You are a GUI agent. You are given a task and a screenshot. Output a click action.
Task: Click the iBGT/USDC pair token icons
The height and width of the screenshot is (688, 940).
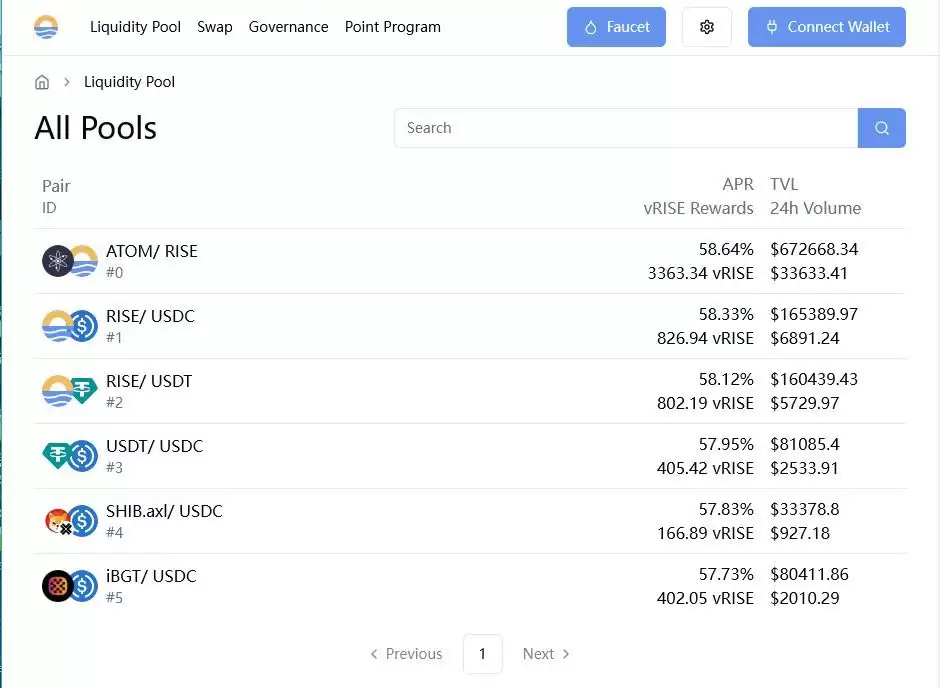[x=69, y=586]
